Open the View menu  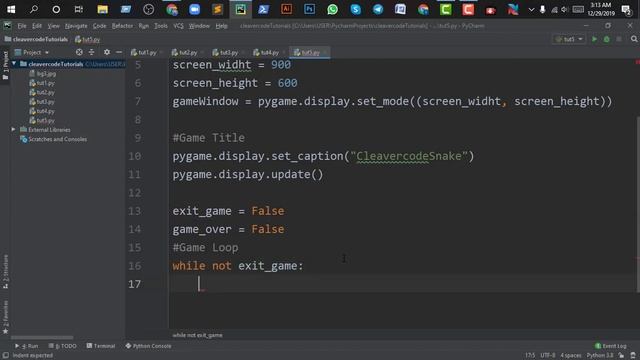pos(53,26)
